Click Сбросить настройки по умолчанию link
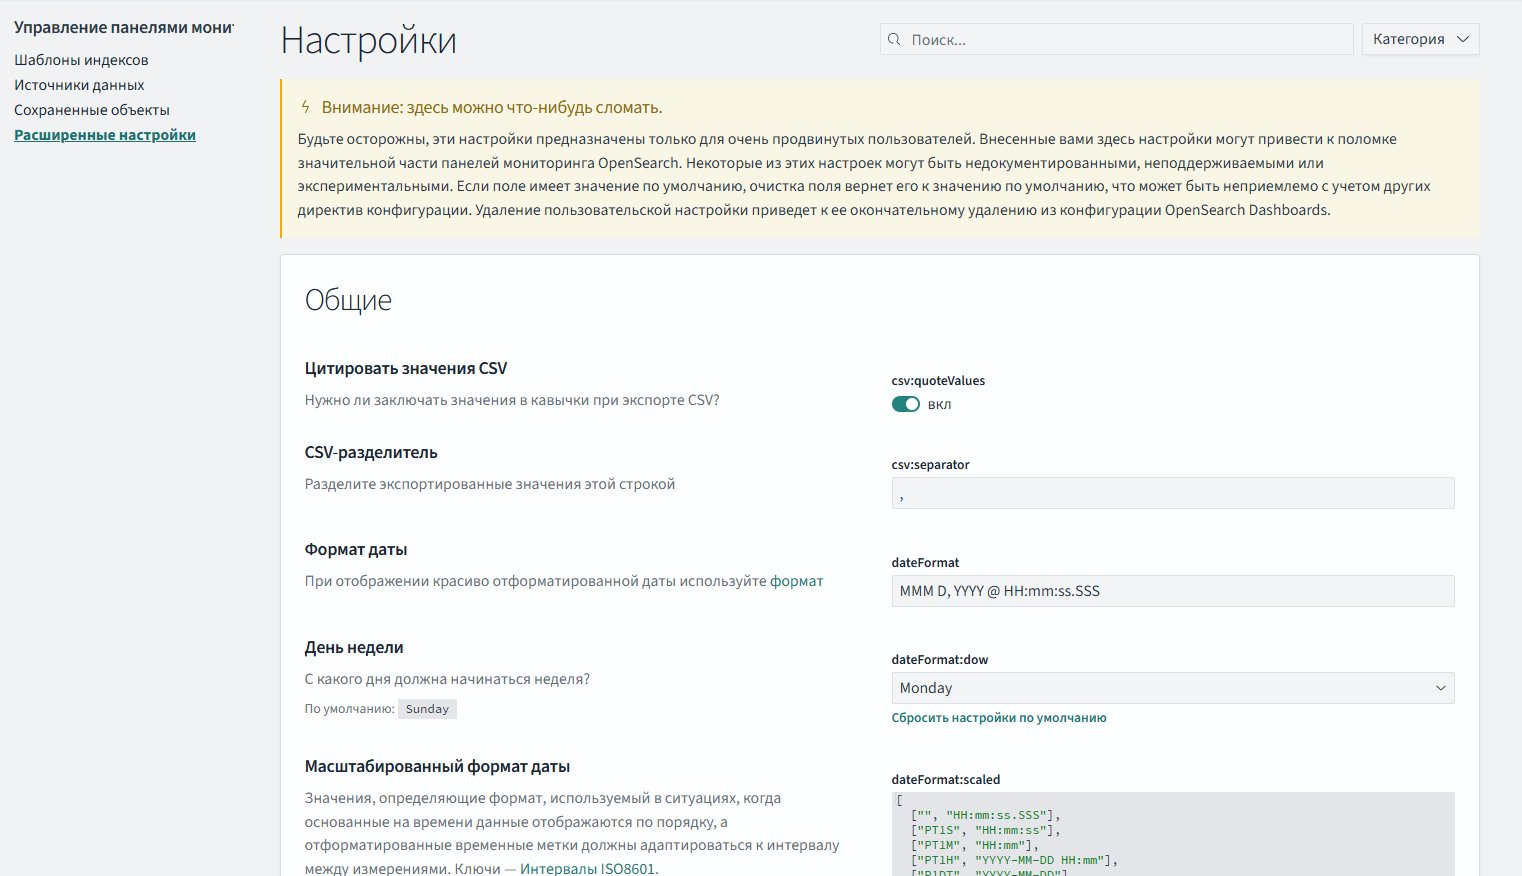This screenshot has height=876, width=1522. 998,718
